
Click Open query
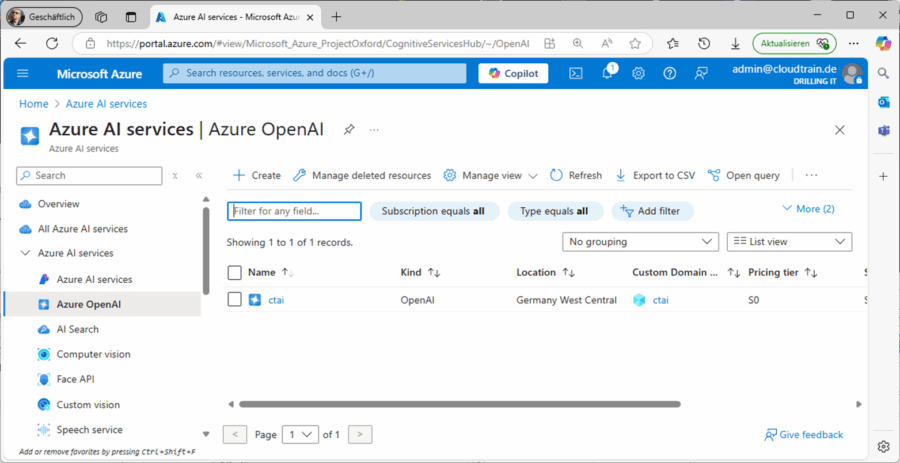(x=743, y=176)
